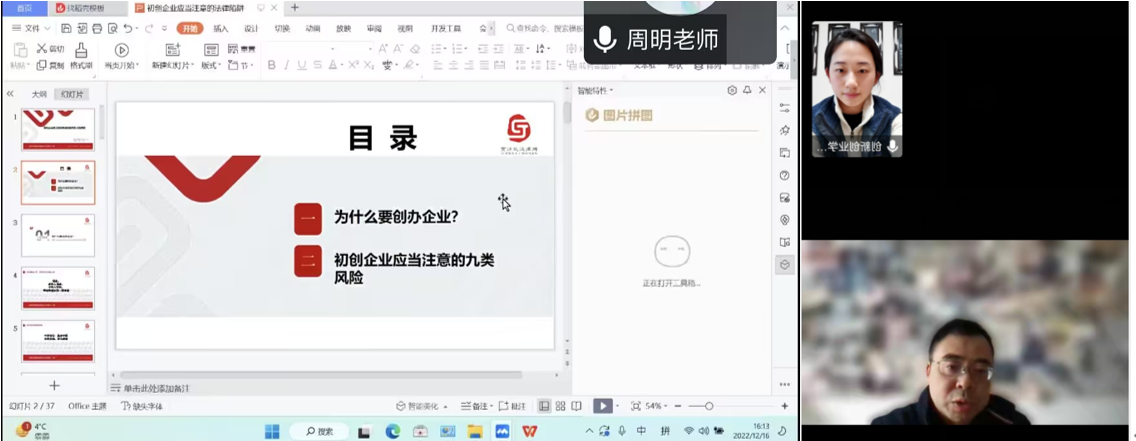The height and width of the screenshot is (441, 1136).
Task: Open WPS Office from the taskbar
Action: click(529, 431)
